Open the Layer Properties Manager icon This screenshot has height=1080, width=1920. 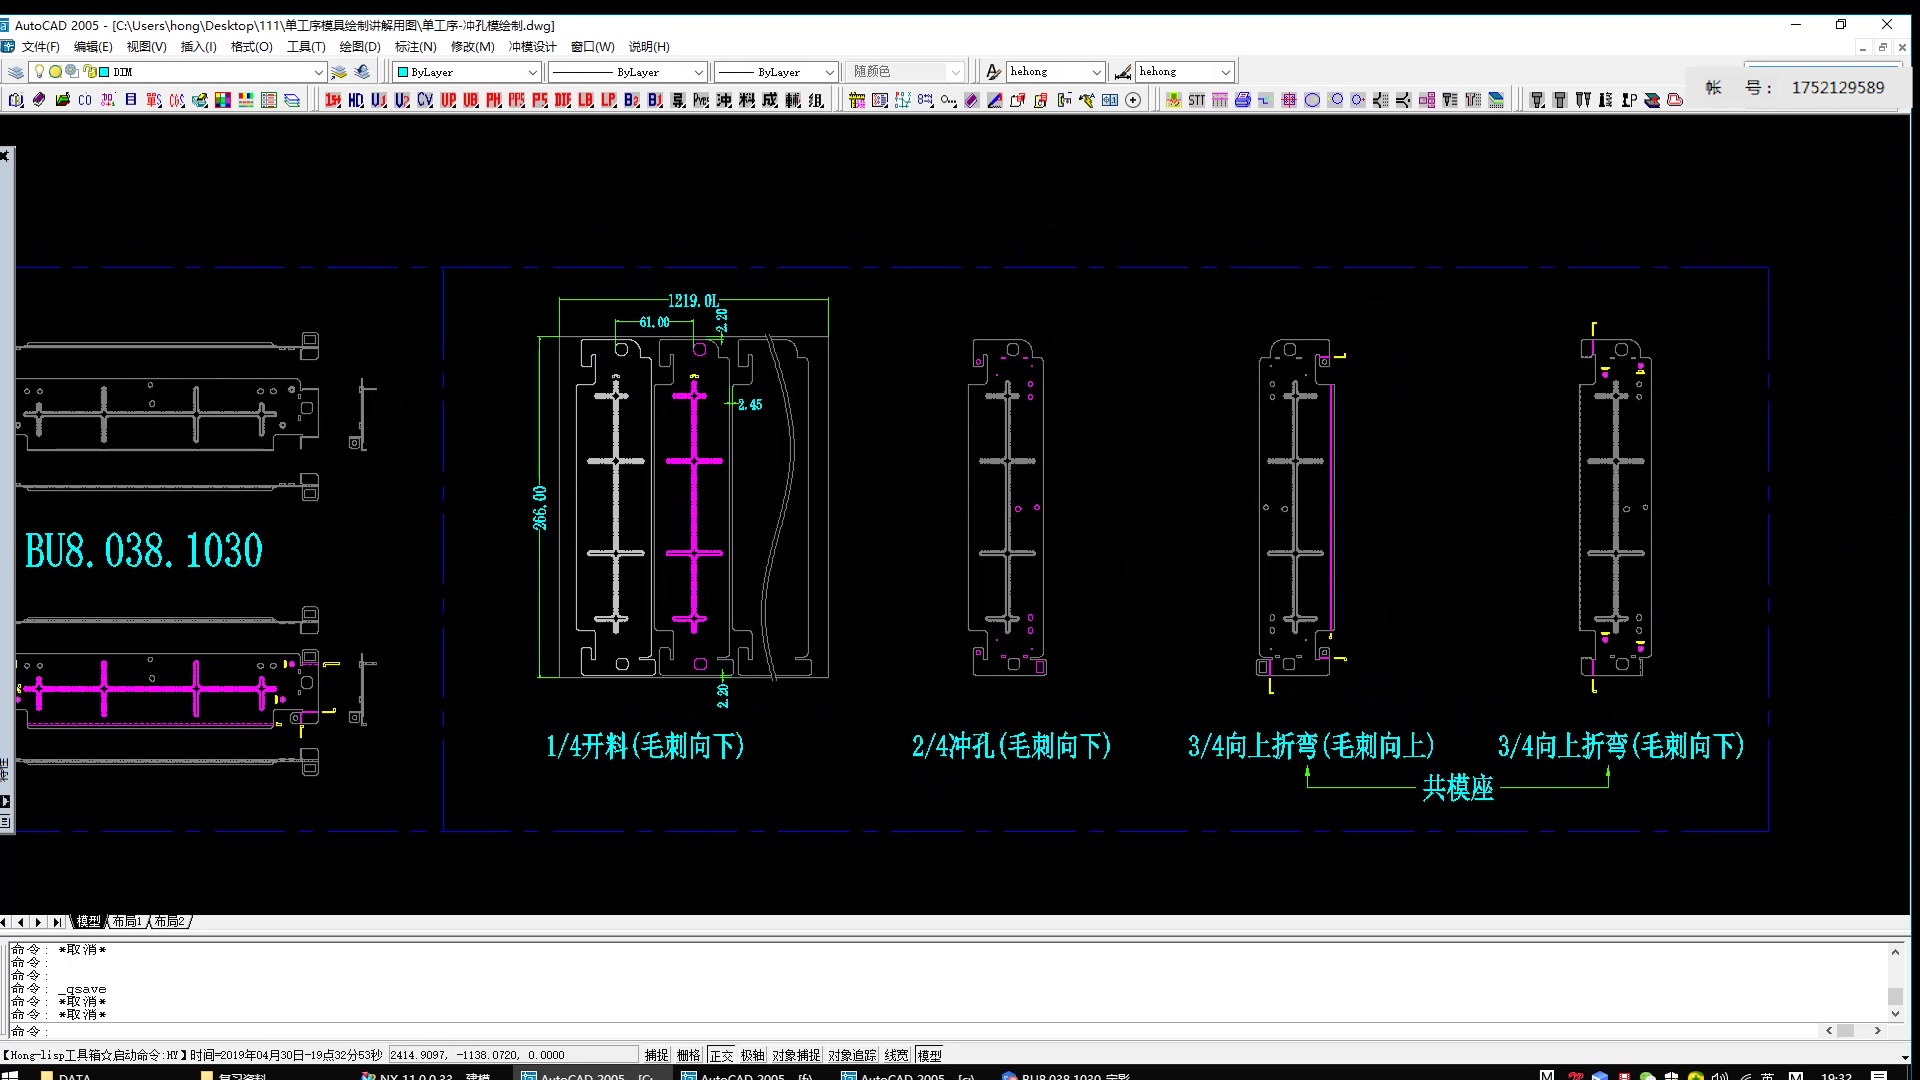[16, 72]
